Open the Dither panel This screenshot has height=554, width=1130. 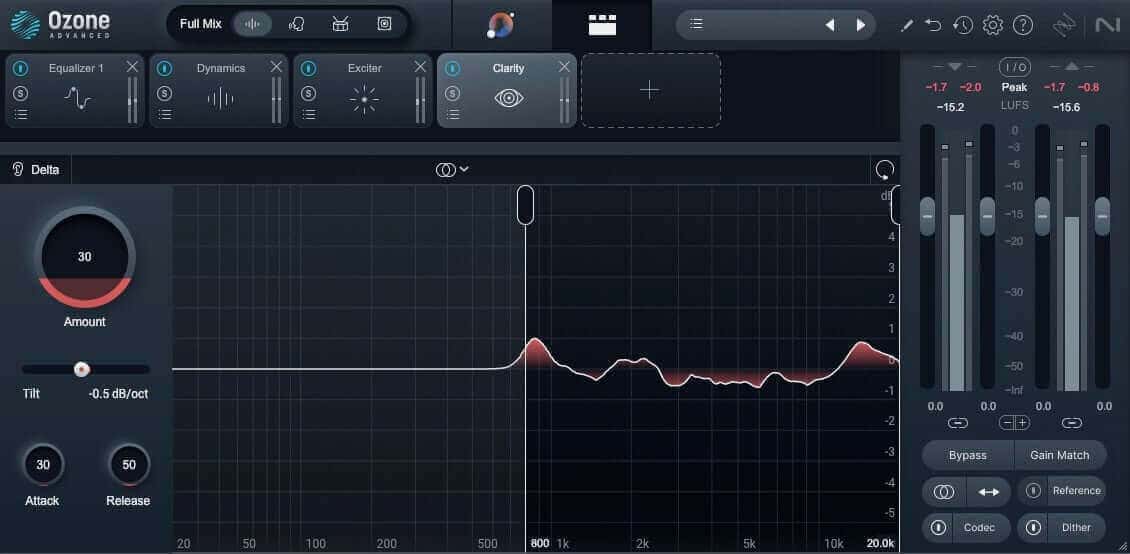point(1077,528)
